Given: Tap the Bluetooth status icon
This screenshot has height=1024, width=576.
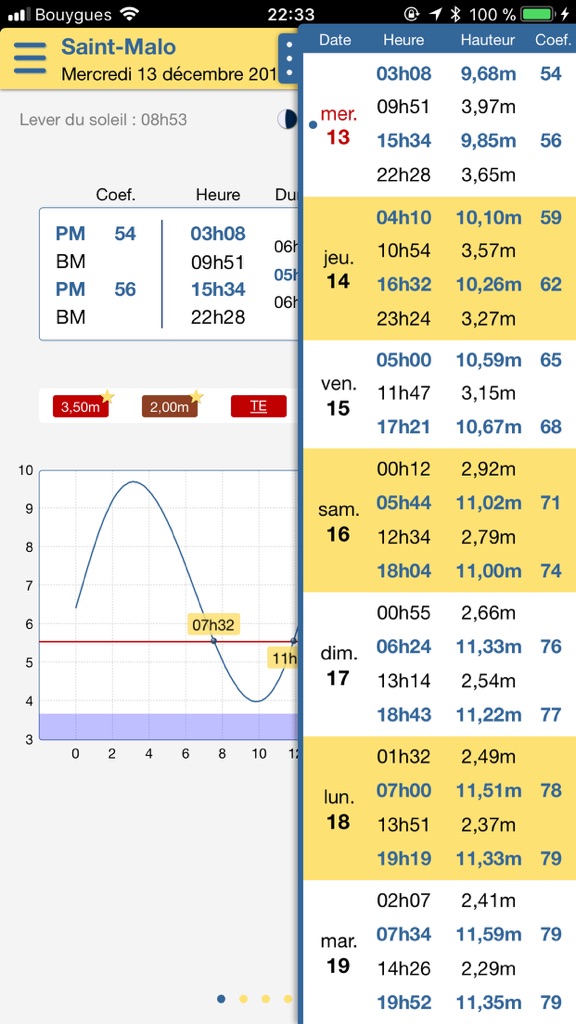Looking at the screenshot, I should coord(456,14).
